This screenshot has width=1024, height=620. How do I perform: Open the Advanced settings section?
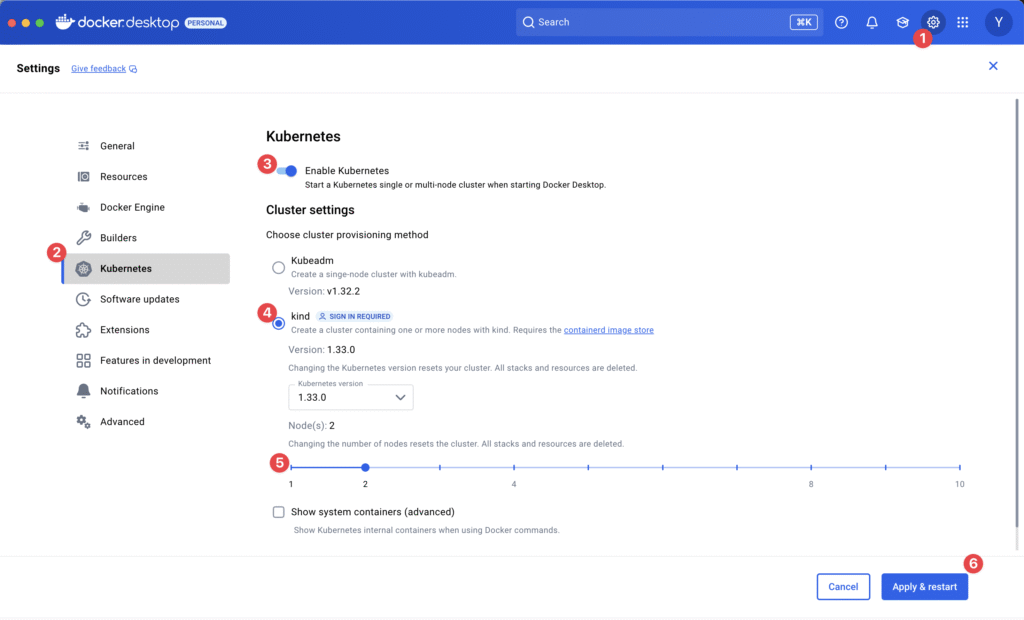pyautogui.click(x=146, y=421)
